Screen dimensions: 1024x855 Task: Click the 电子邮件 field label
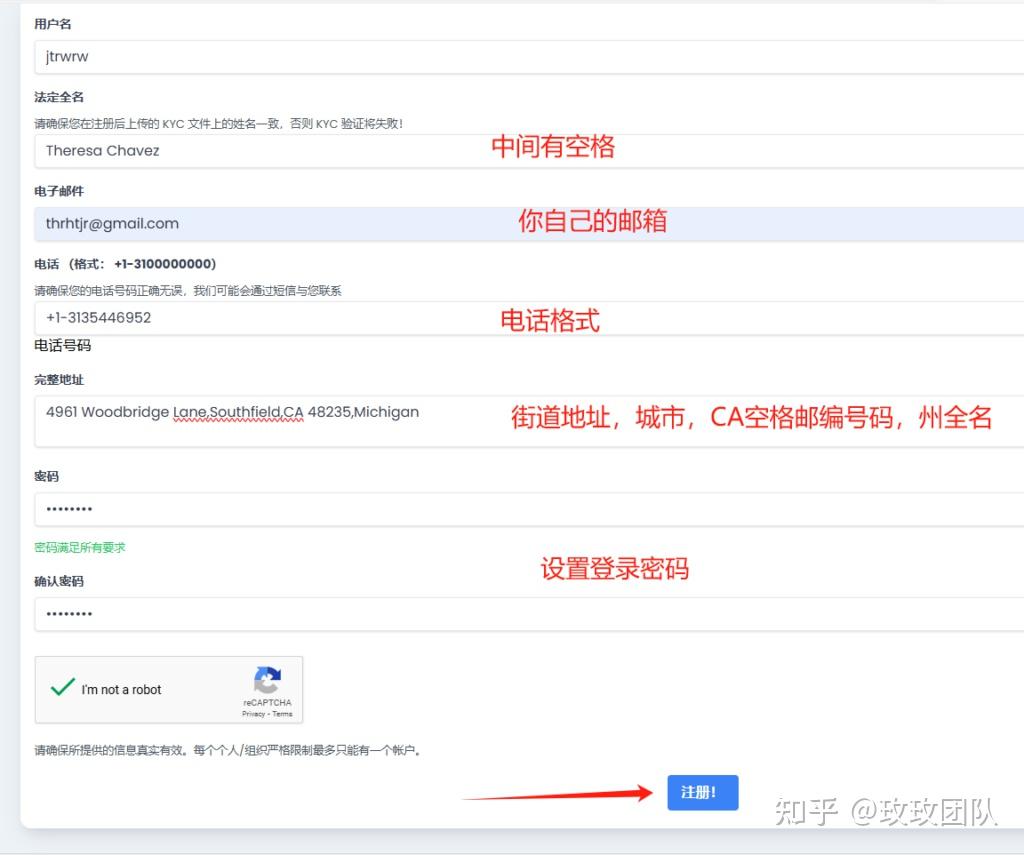point(58,191)
